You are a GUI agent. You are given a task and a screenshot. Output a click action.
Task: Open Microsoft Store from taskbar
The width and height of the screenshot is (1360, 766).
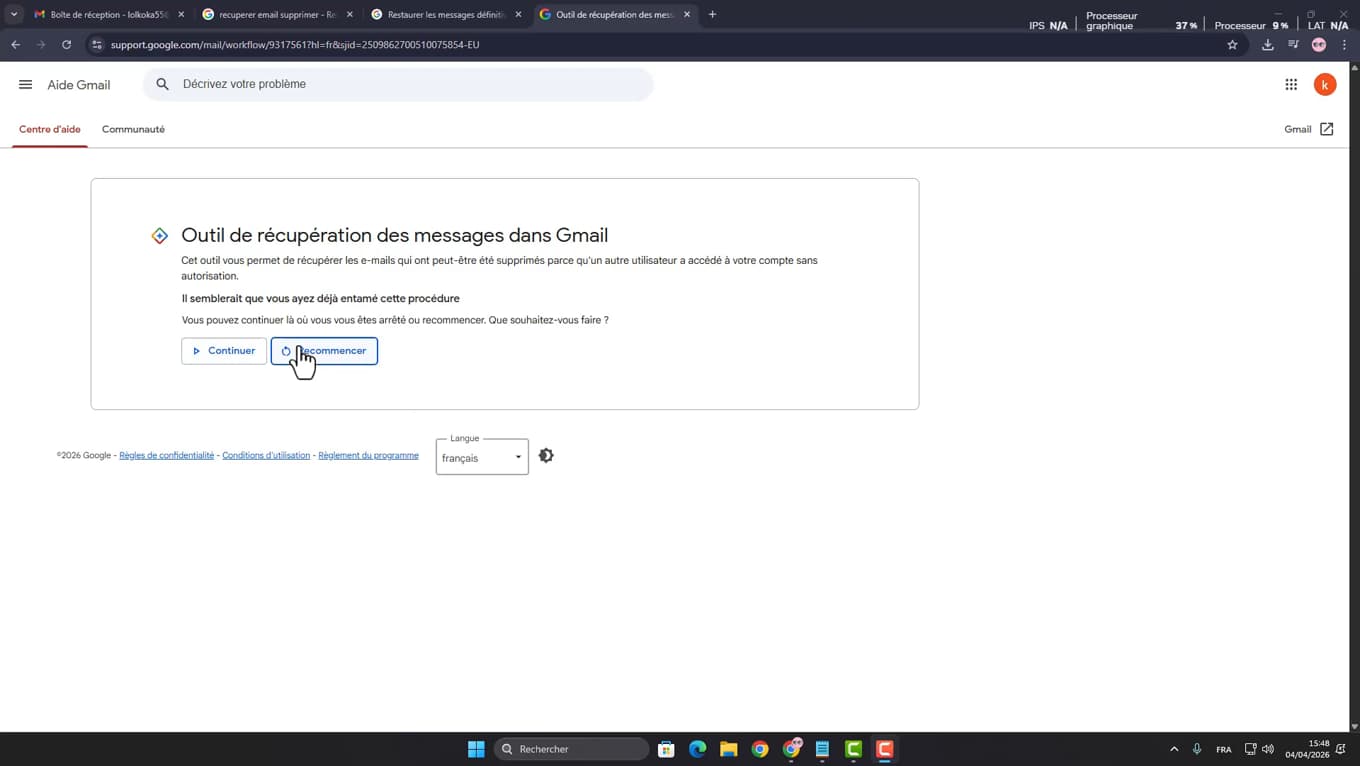pyautogui.click(x=666, y=749)
